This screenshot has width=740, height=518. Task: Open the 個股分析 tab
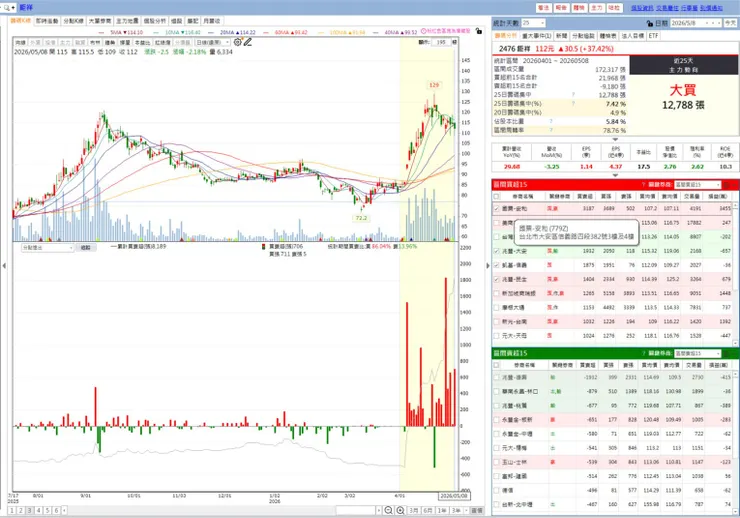(155, 21)
